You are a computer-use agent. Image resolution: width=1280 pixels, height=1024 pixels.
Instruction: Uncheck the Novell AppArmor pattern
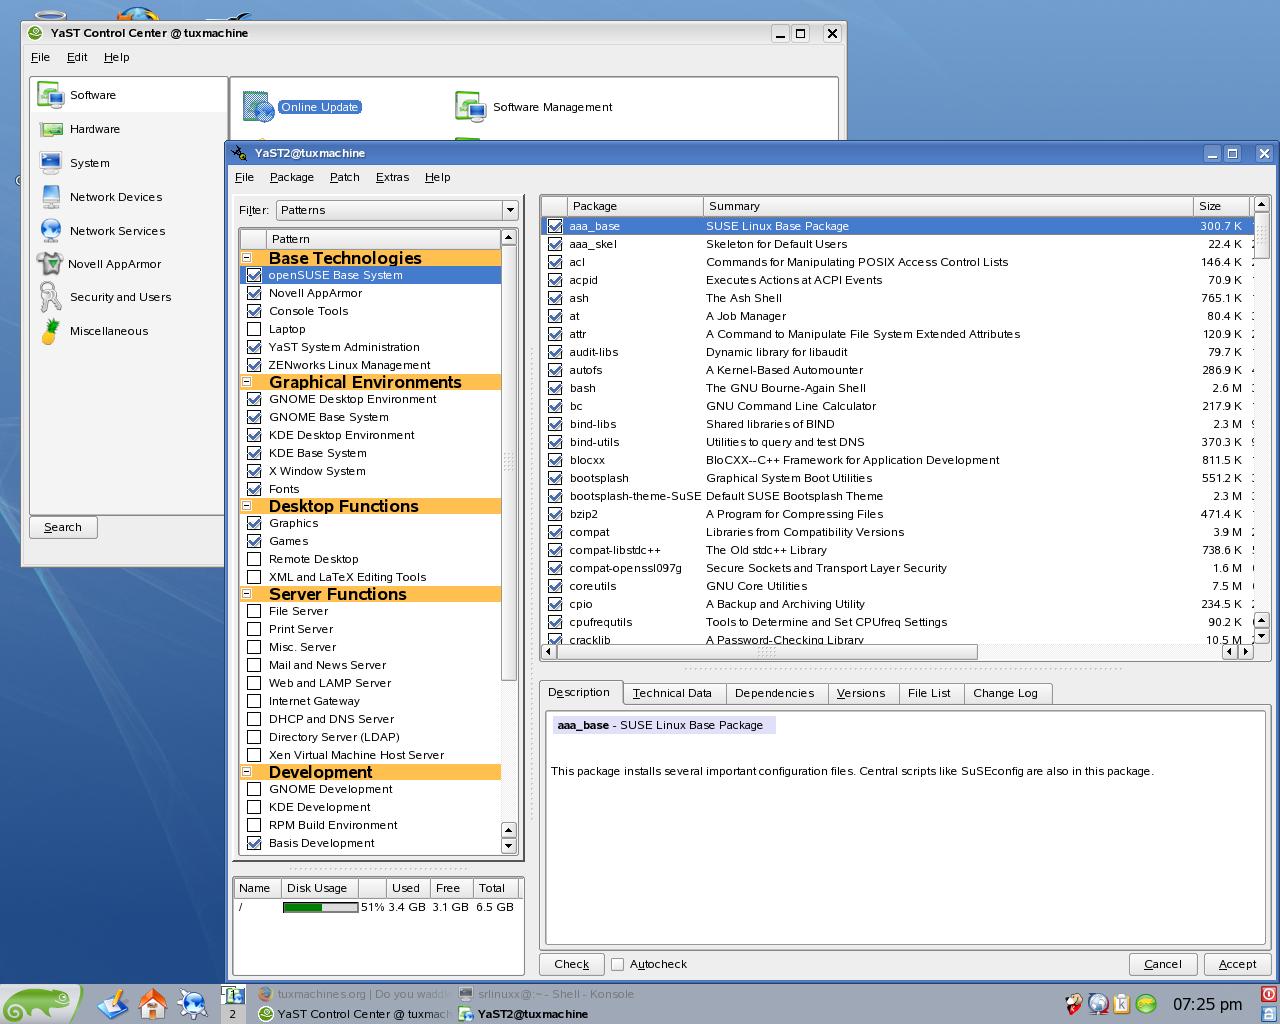click(x=254, y=293)
